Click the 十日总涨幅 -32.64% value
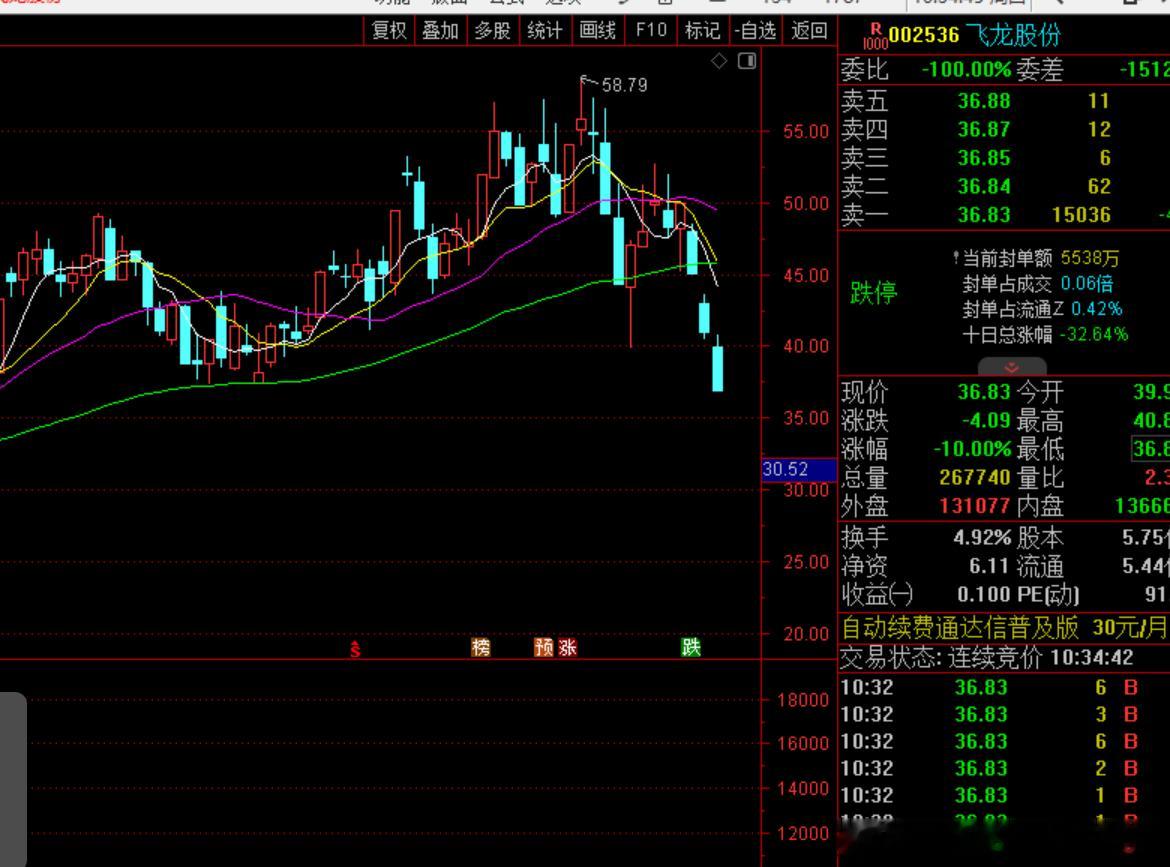This screenshot has height=867, width=1170. (x=1093, y=334)
